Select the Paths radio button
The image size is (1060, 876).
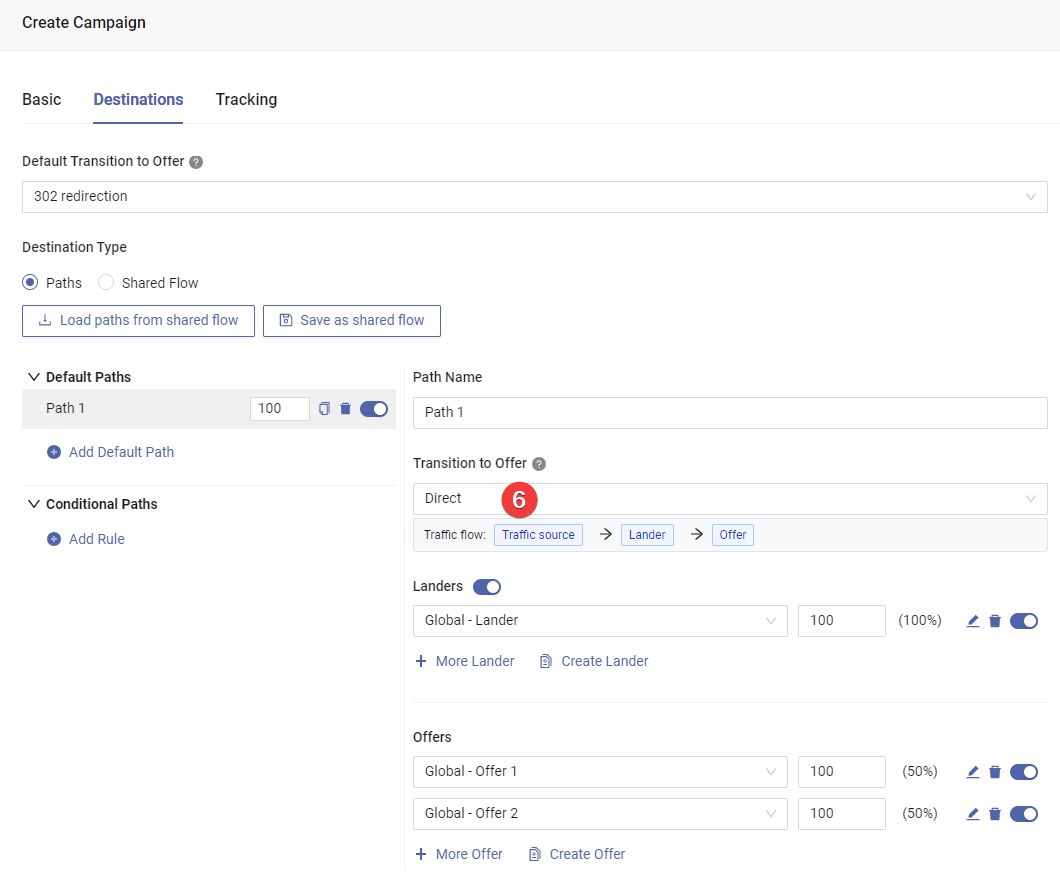coord(30,283)
